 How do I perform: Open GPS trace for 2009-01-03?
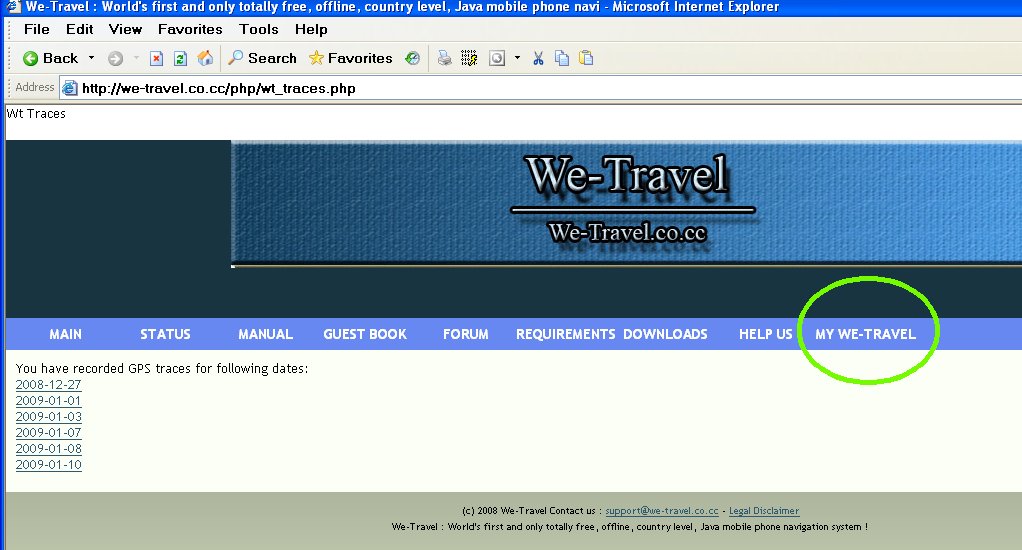pyautogui.click(x=49, y=416)
